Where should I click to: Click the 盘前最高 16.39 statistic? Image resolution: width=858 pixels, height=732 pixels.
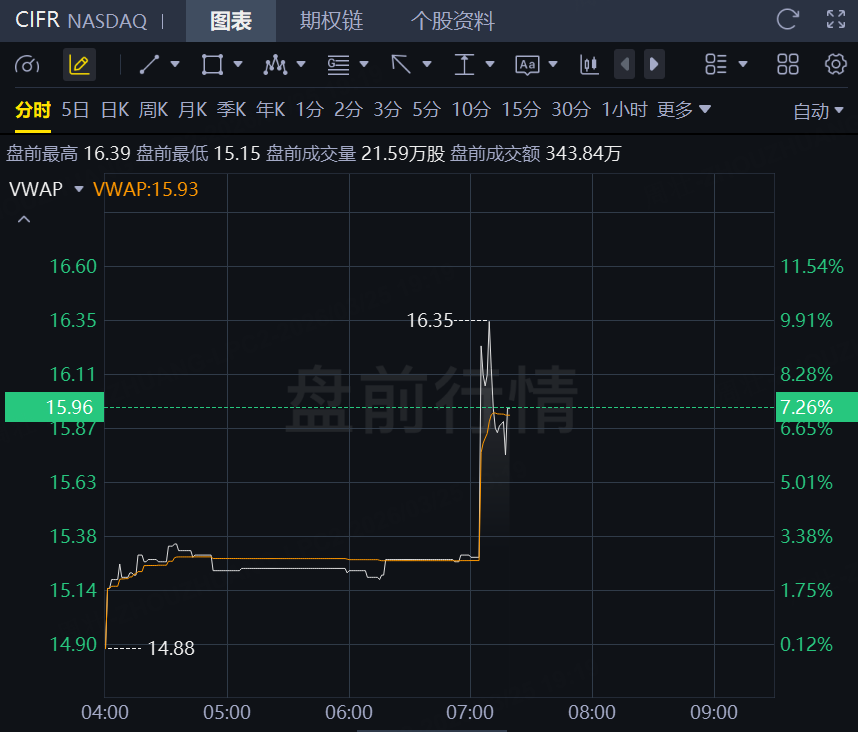tap(68, 154)
